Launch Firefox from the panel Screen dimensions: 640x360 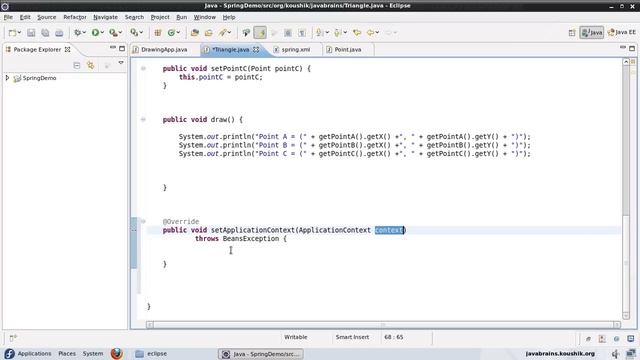(117, 353)
